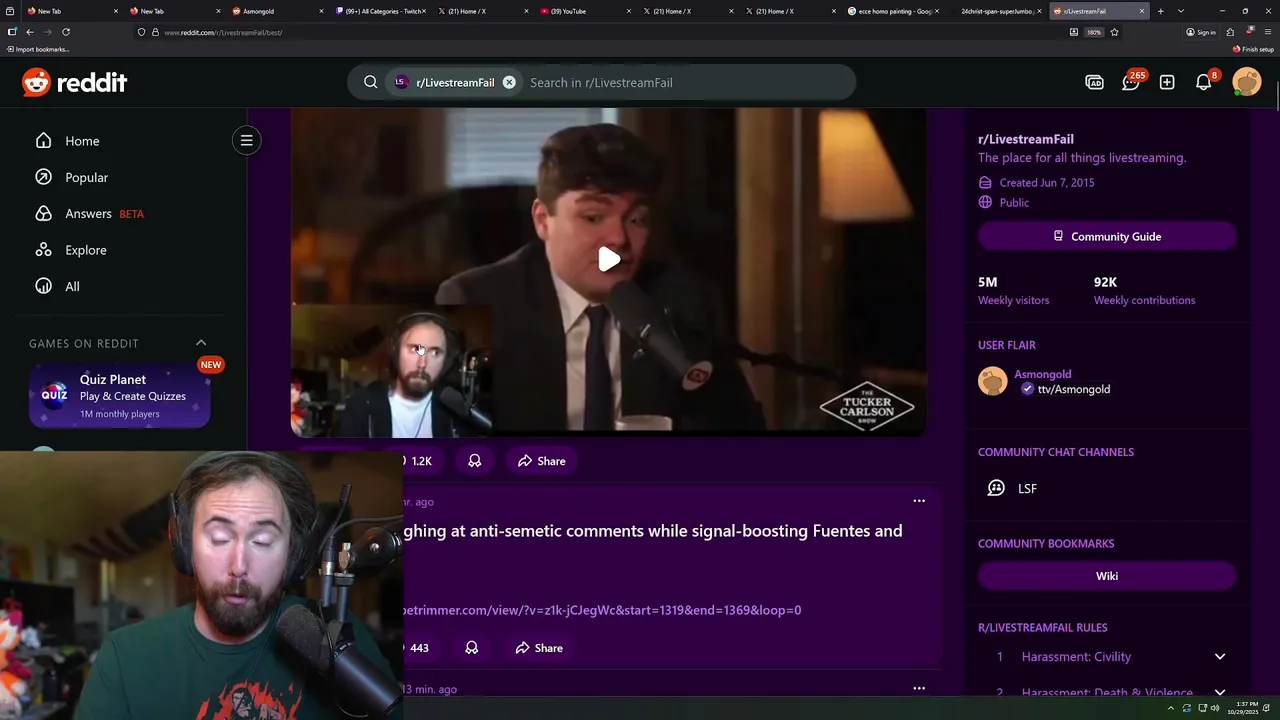
Task: Open the clip trimmer link
Action: point(601,610)
